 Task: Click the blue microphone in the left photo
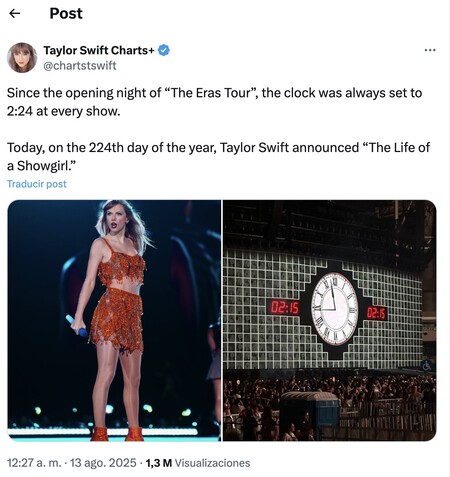(x=77, y=325)
